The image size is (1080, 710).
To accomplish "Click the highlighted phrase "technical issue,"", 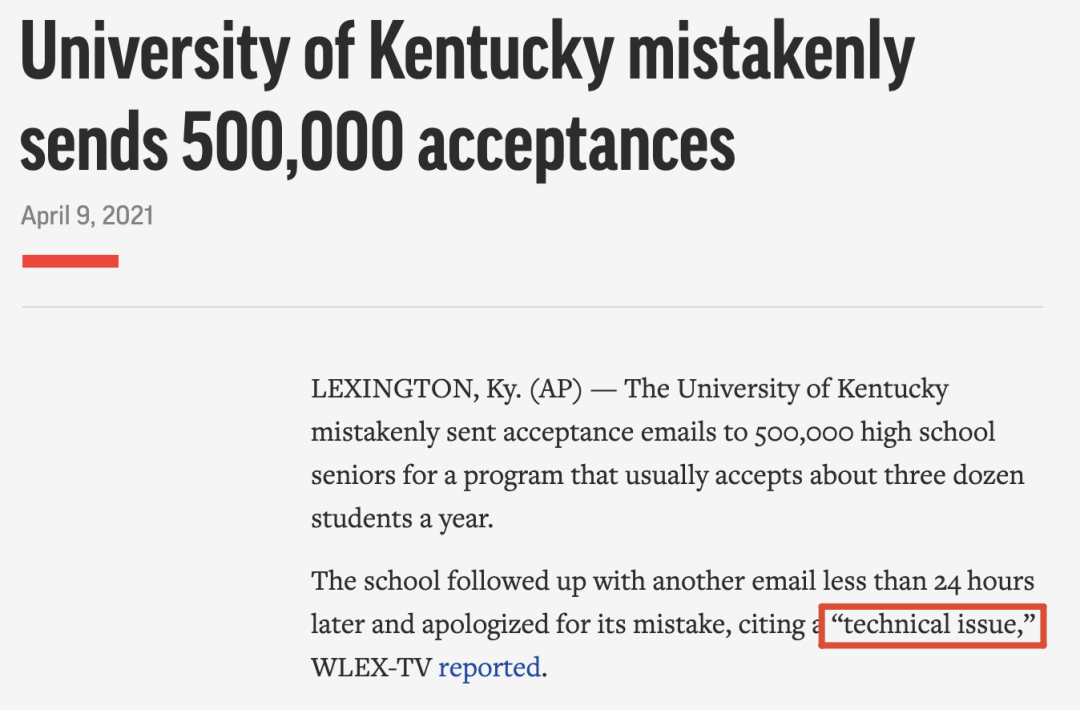I will [x=933, y=625].
